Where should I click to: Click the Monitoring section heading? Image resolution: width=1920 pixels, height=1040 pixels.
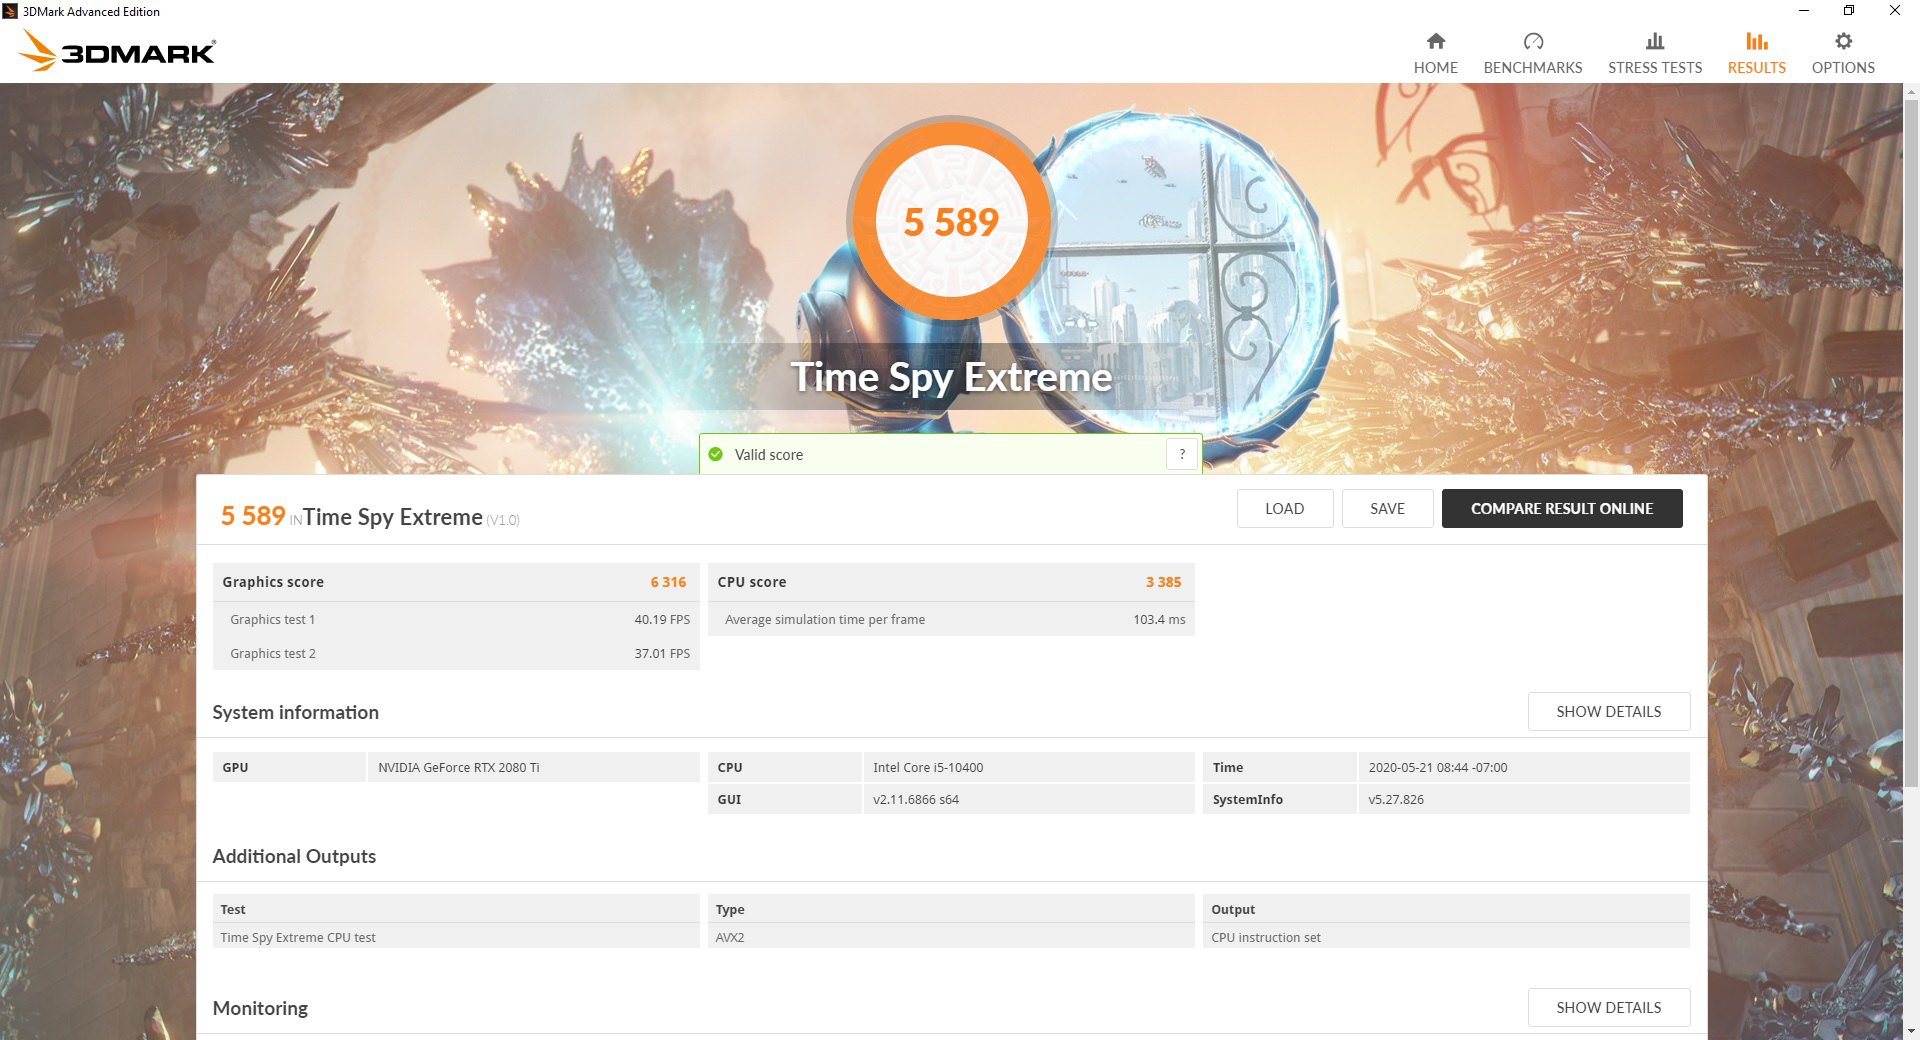(x=260, y=1008)
